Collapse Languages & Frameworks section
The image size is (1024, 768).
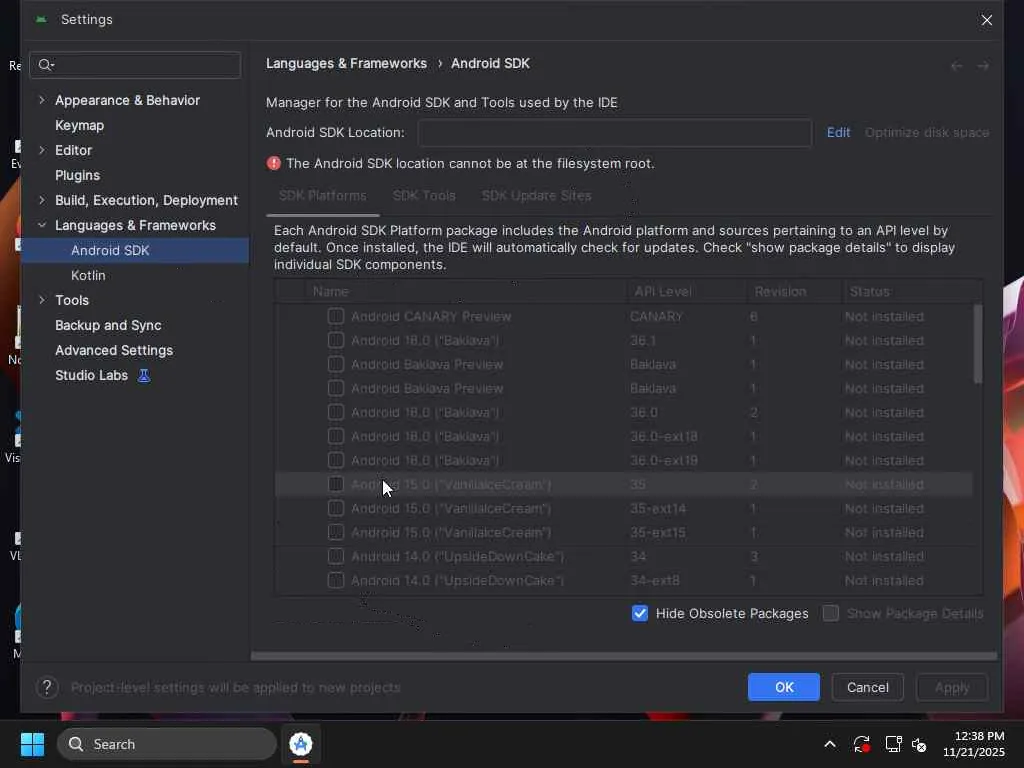click(x=42, y=225)
